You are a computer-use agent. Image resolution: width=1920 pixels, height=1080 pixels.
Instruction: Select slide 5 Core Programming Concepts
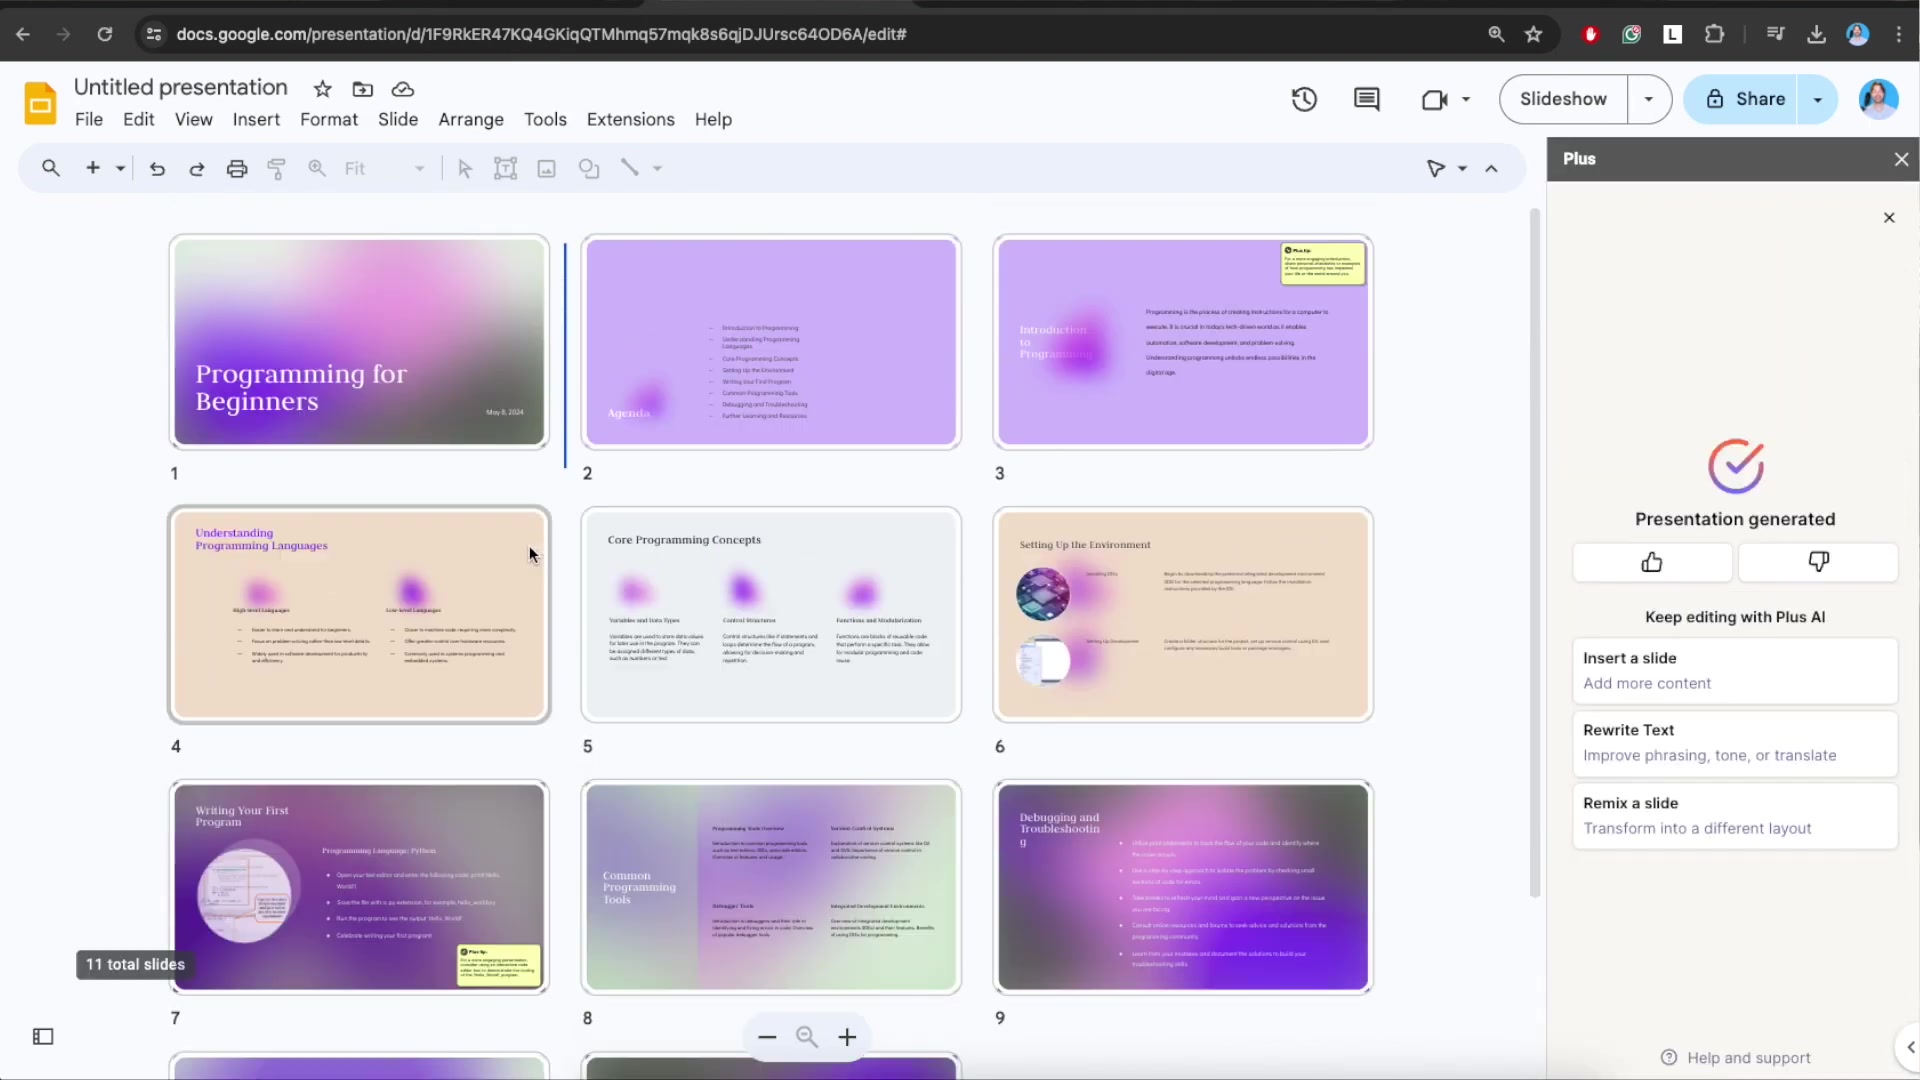pyautogui.click(x=771, y=615)
